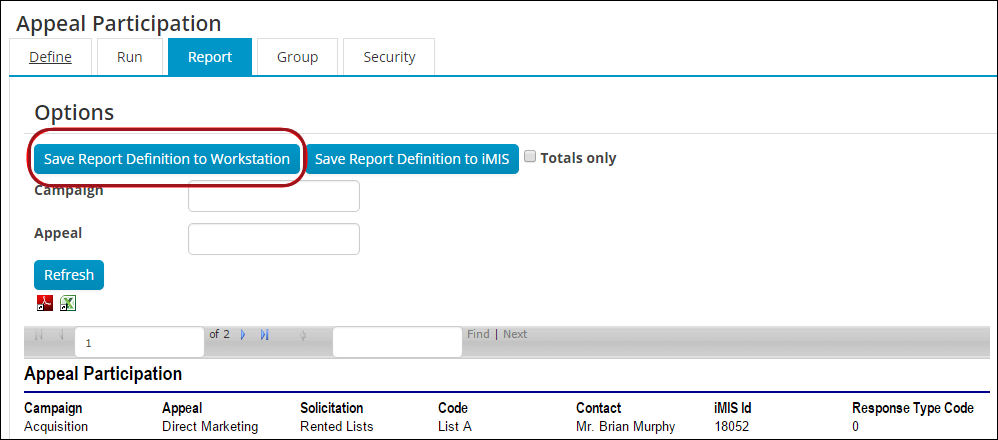The height and width of the screenshot is (440, 998).
Task: Click the find text search box
Action: click(x=397, y=343)
